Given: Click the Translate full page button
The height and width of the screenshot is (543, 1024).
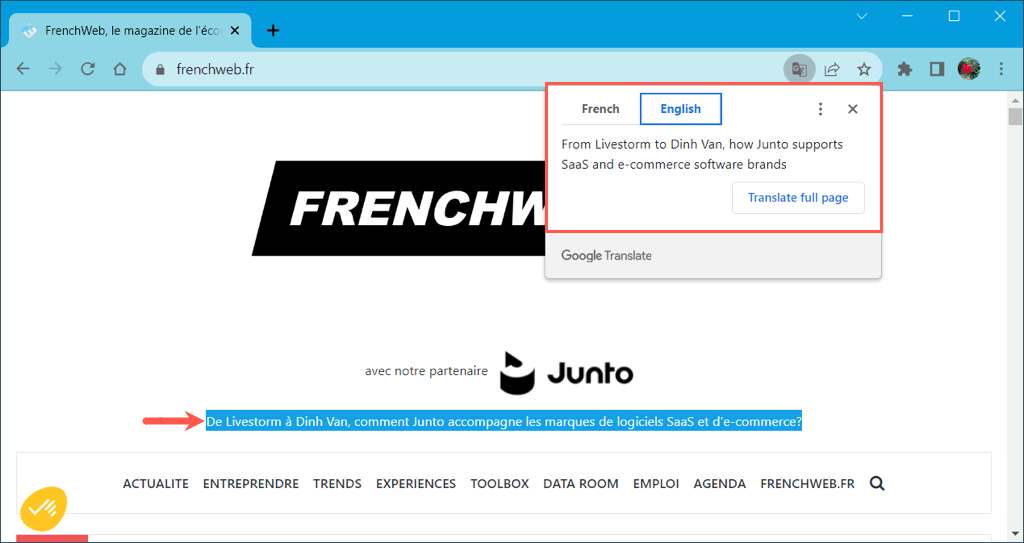Looking at the screenshot, I should point(797,197).
